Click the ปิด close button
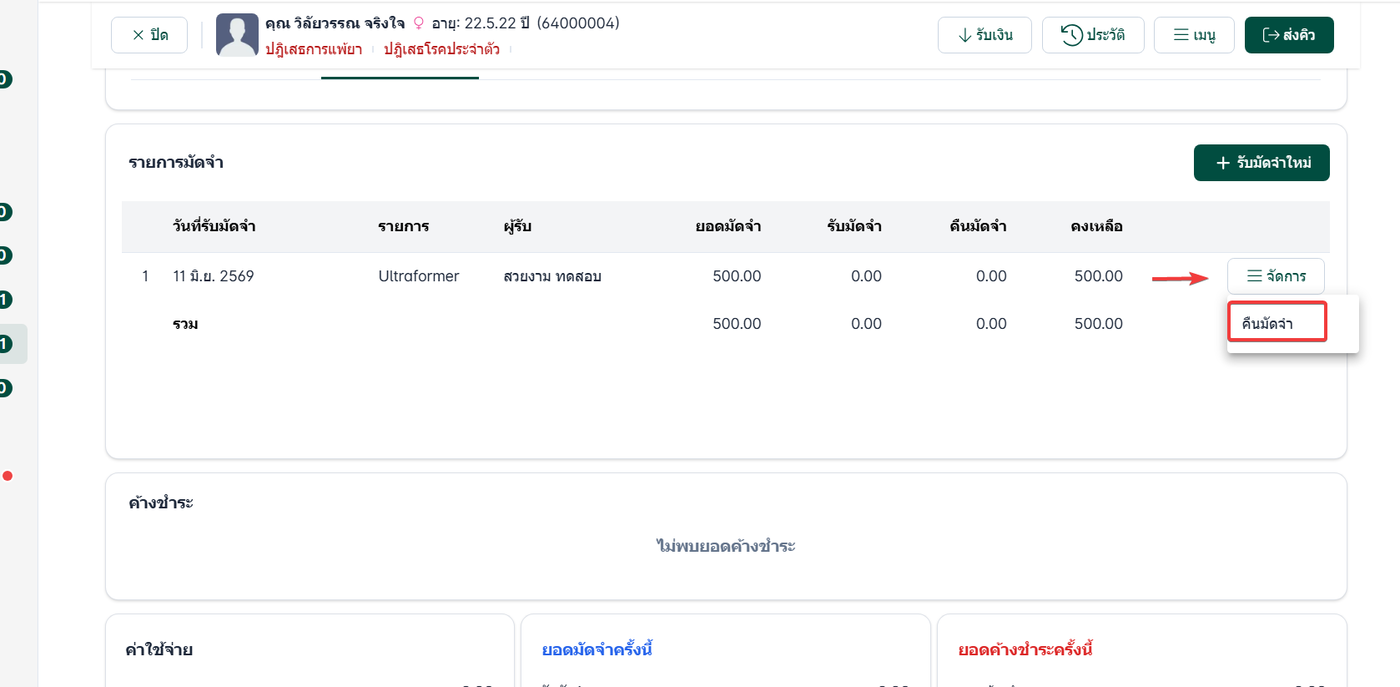 click(149, 35)
